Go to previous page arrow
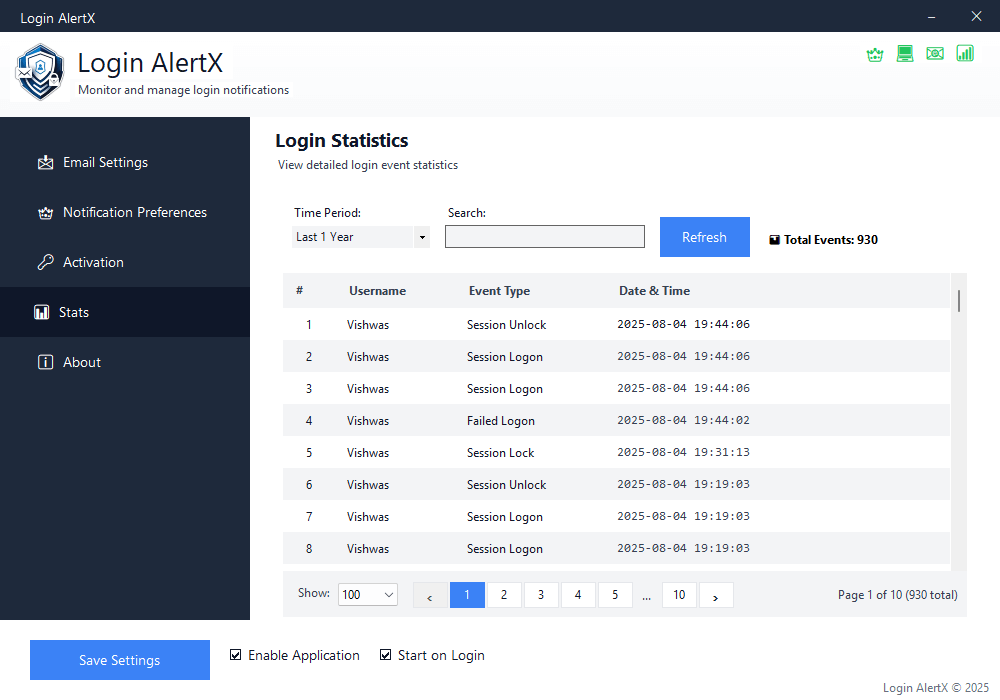The image size is (1000, 700). 430,595
